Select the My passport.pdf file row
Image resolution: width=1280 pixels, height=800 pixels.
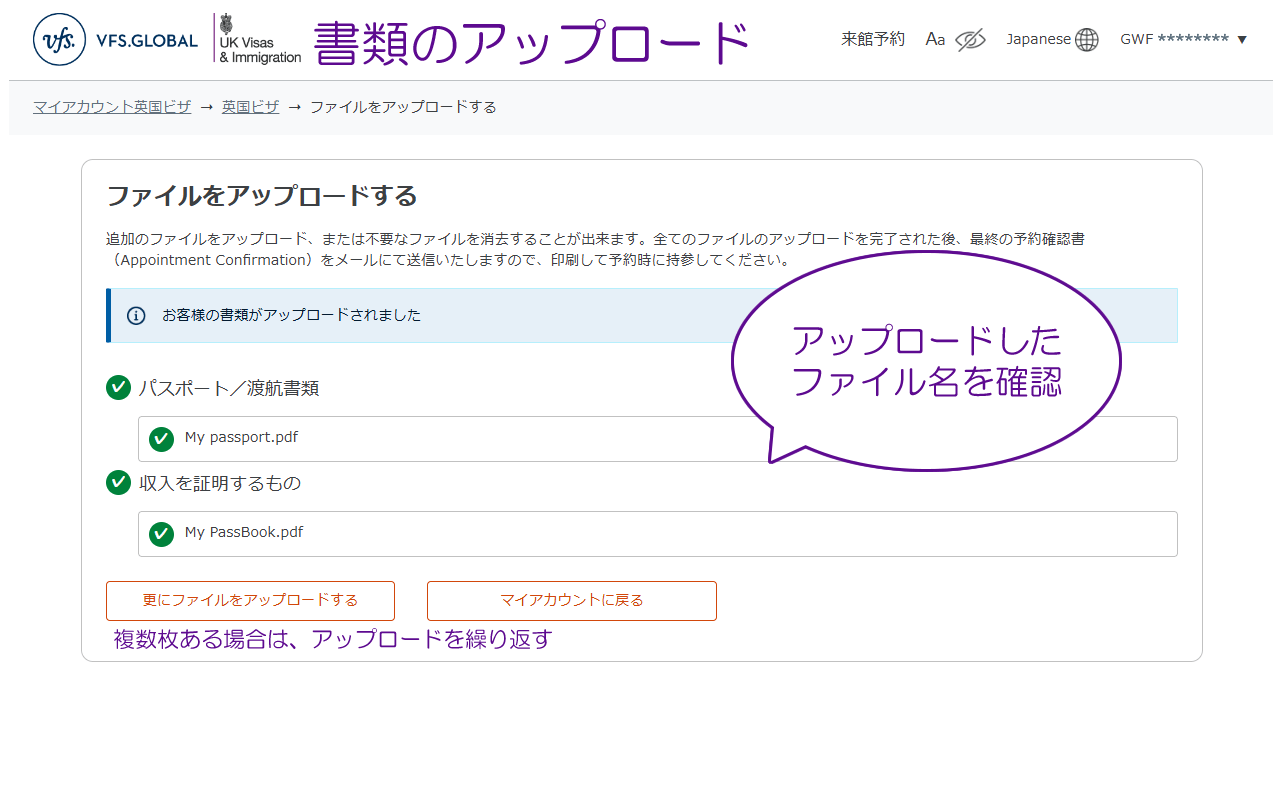[450, 439]
